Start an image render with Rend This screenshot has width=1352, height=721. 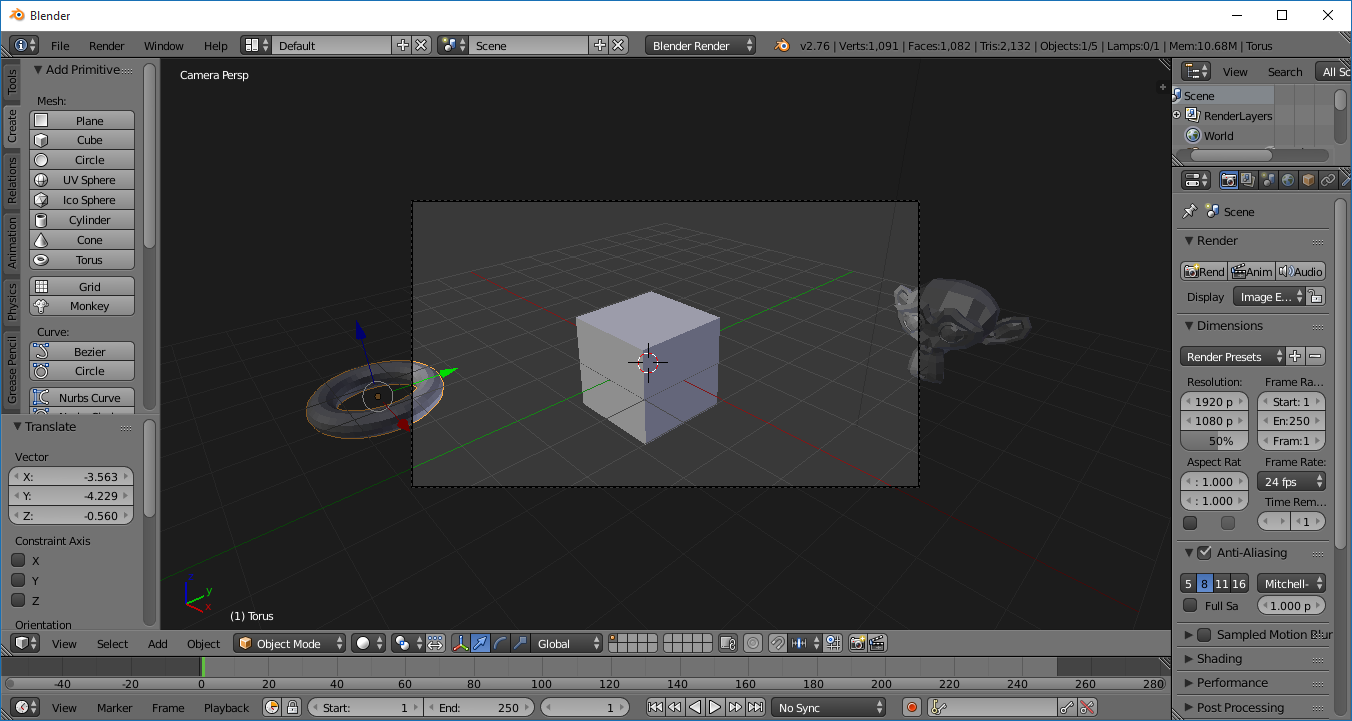tap(1204, 271)
